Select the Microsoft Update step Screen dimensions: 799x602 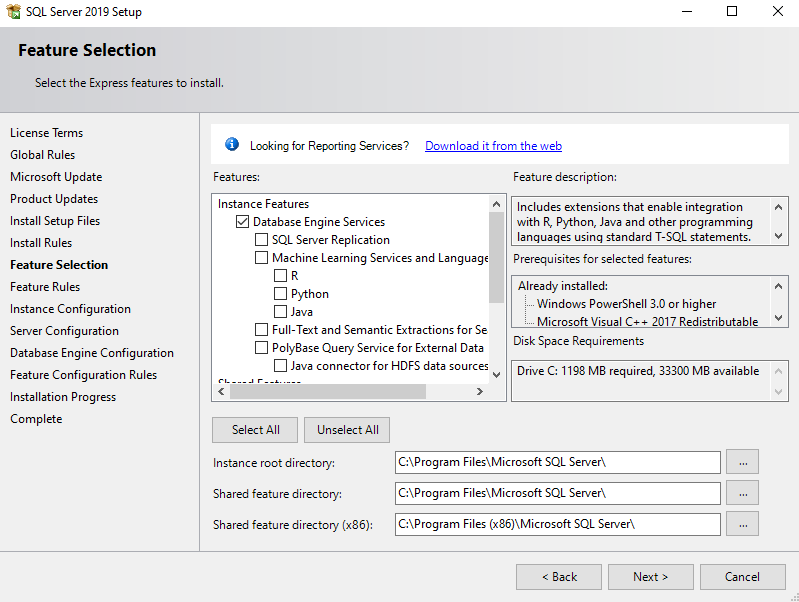pyautogui.click(x=56, y=176)
